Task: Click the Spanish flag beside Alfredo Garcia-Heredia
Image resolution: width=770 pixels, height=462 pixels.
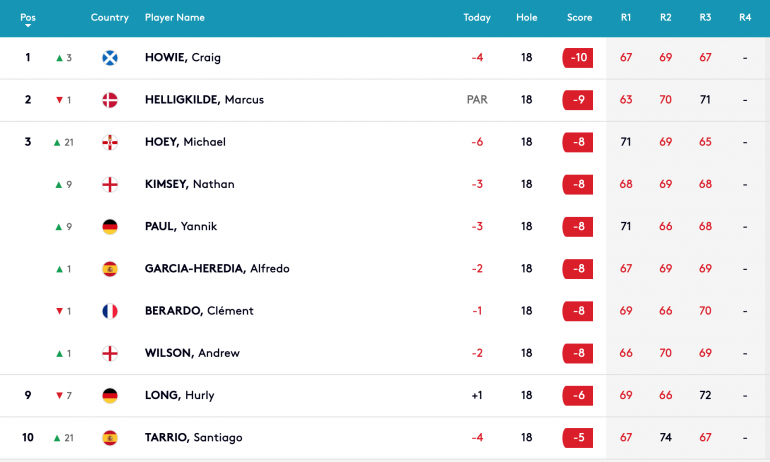Action: [x=110, y=269]
